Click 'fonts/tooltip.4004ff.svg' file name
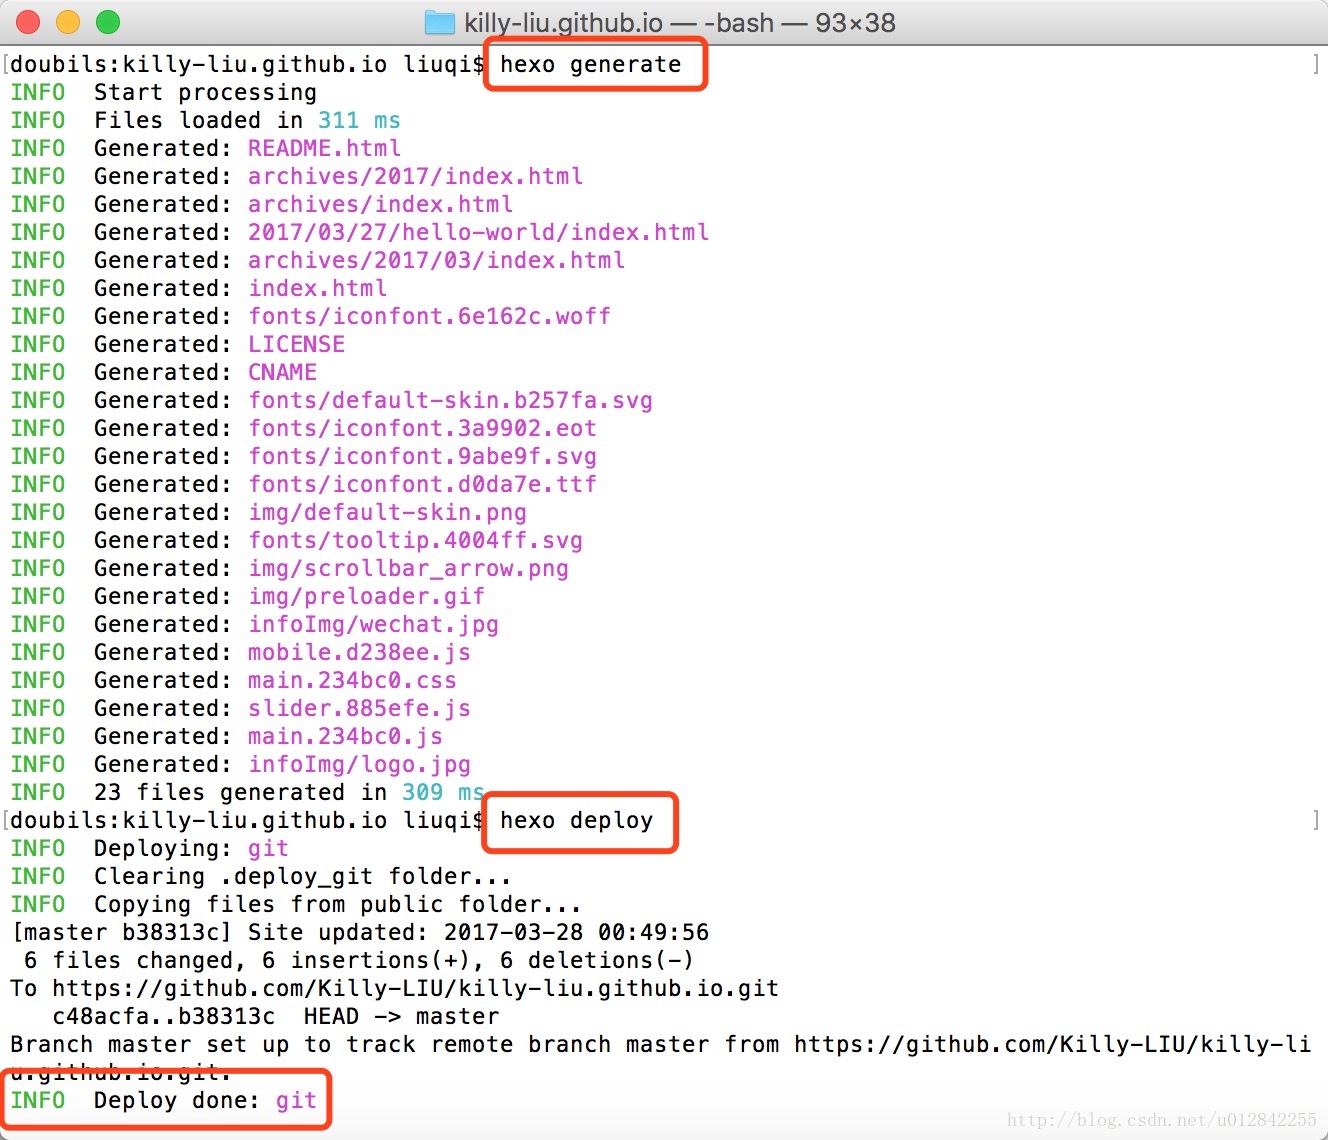 [x=416, y=541]
